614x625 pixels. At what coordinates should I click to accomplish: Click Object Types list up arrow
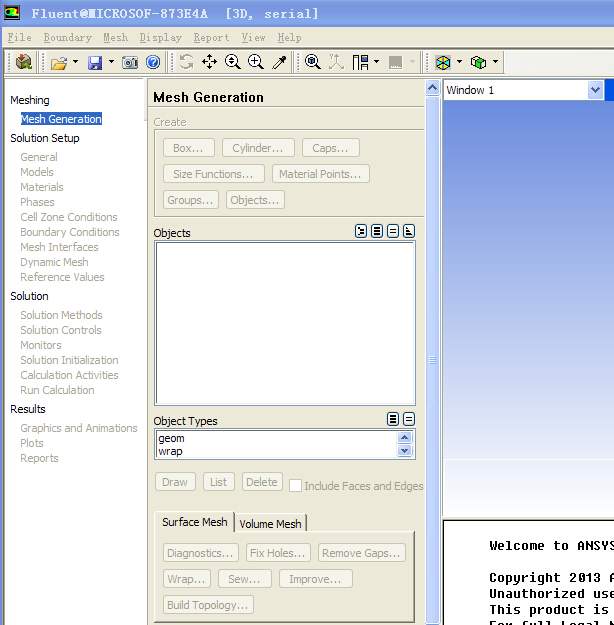click(x=404, y=438)
